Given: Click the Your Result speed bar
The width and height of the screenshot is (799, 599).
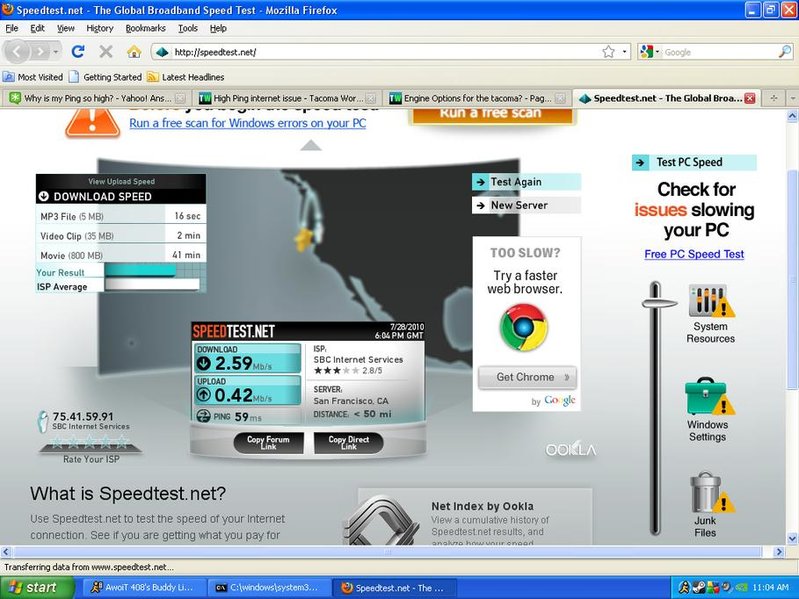Looking at the screenshot, I should tap(140, 270).
